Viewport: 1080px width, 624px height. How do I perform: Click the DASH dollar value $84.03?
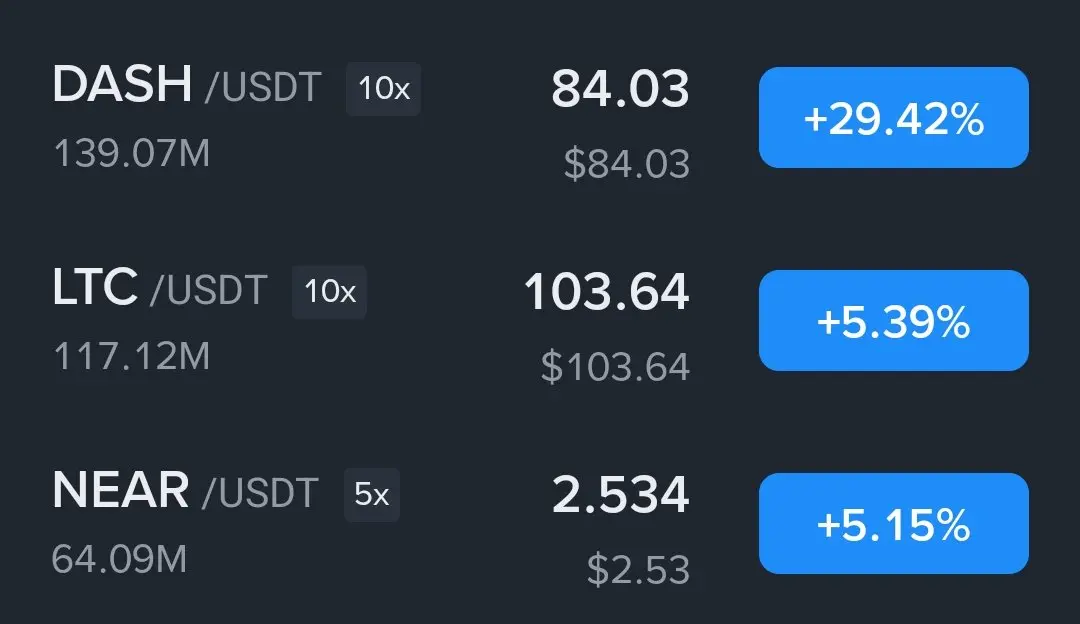627,164
